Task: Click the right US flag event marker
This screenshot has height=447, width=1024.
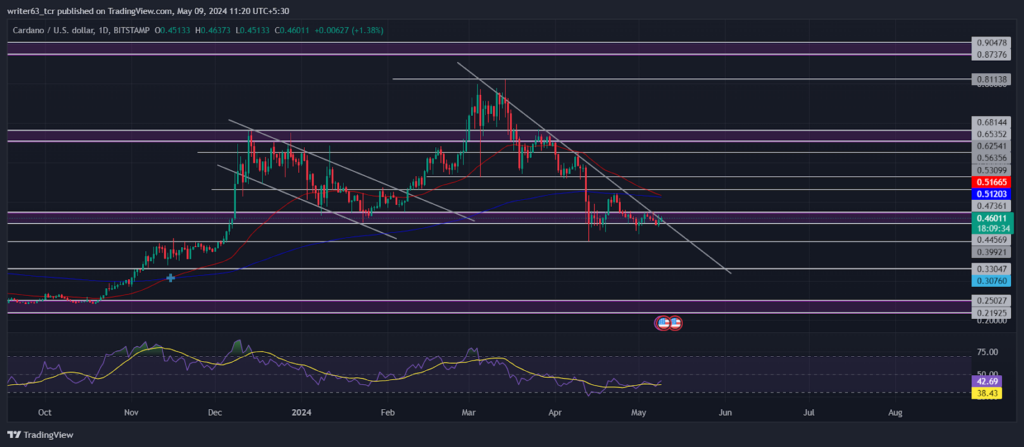Action: click(x=675, y=323)
